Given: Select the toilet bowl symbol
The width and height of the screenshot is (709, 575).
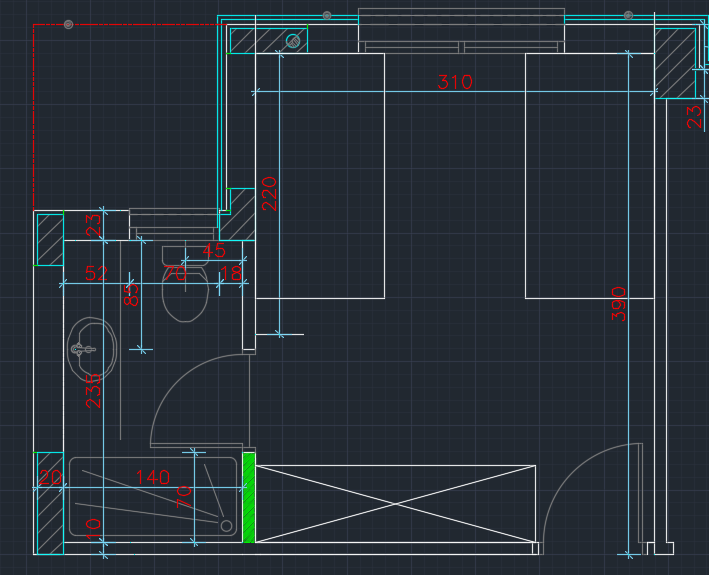Looking at the screenshot, I should click(185, 295).
